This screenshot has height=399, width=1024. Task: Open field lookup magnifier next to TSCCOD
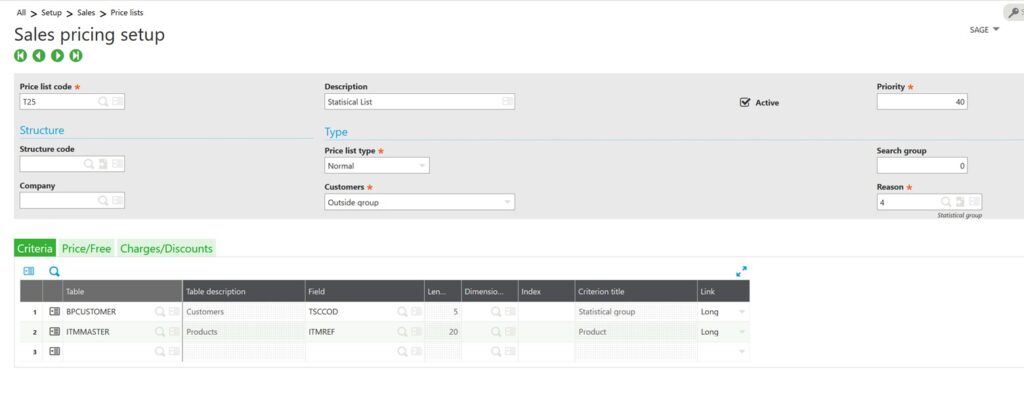402,312
